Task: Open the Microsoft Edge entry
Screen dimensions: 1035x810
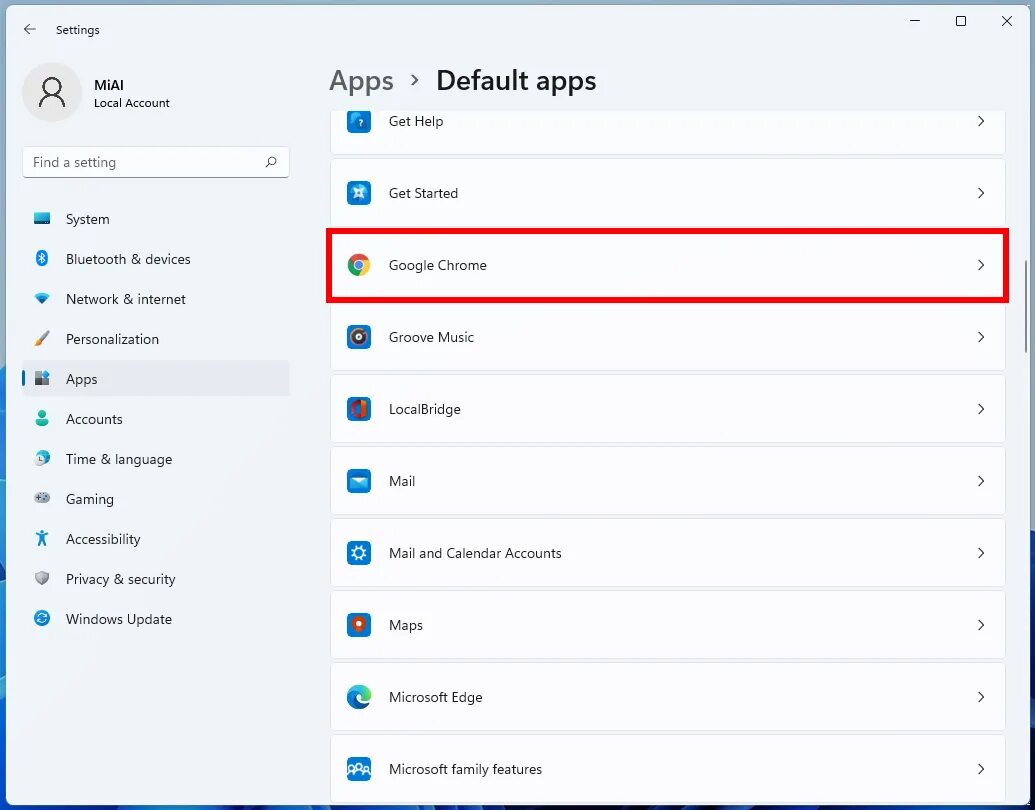Action: coord(667,697)
